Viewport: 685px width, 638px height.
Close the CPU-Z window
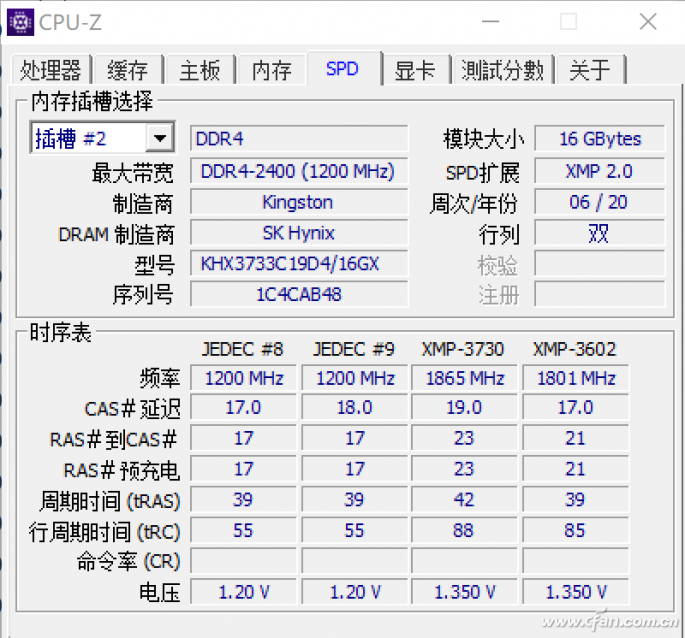pyautogui.click(x=648, y=21)
